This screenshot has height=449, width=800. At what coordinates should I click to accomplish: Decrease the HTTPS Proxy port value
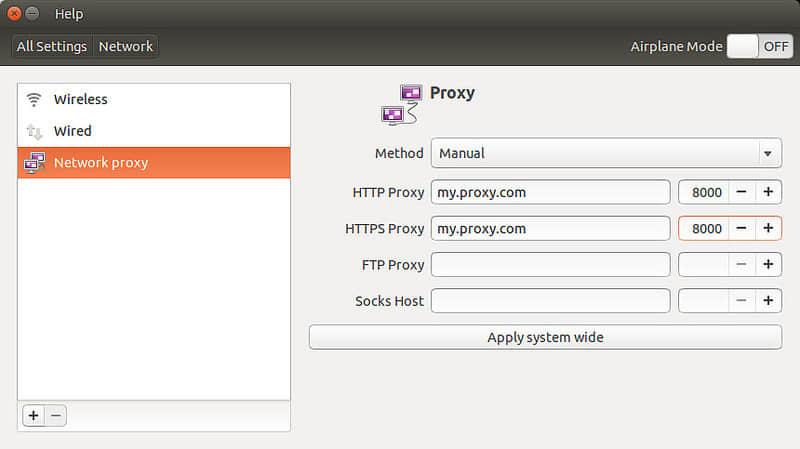(x=741, y=228)
